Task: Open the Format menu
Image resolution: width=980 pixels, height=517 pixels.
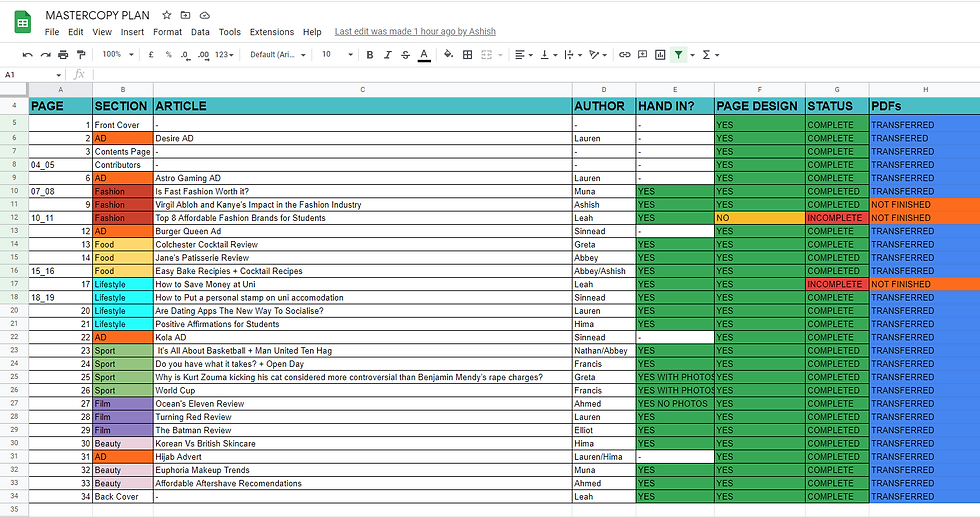Action: (168, 32)
